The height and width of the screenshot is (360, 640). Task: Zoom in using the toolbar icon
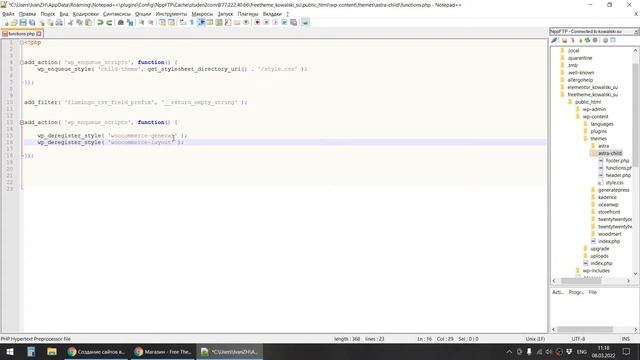tap(141, 22)
